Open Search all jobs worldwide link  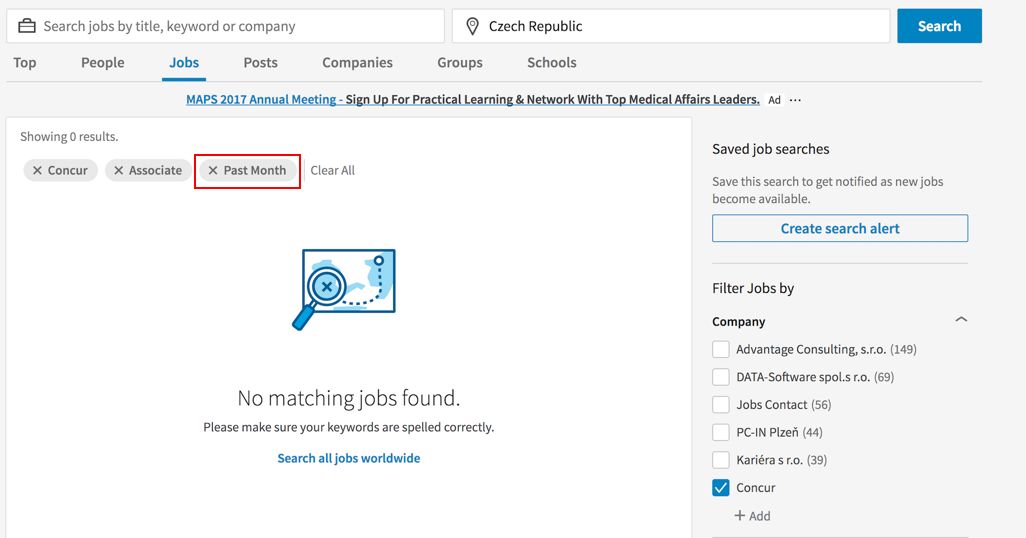pyautogui.click(x=349, y=458)
